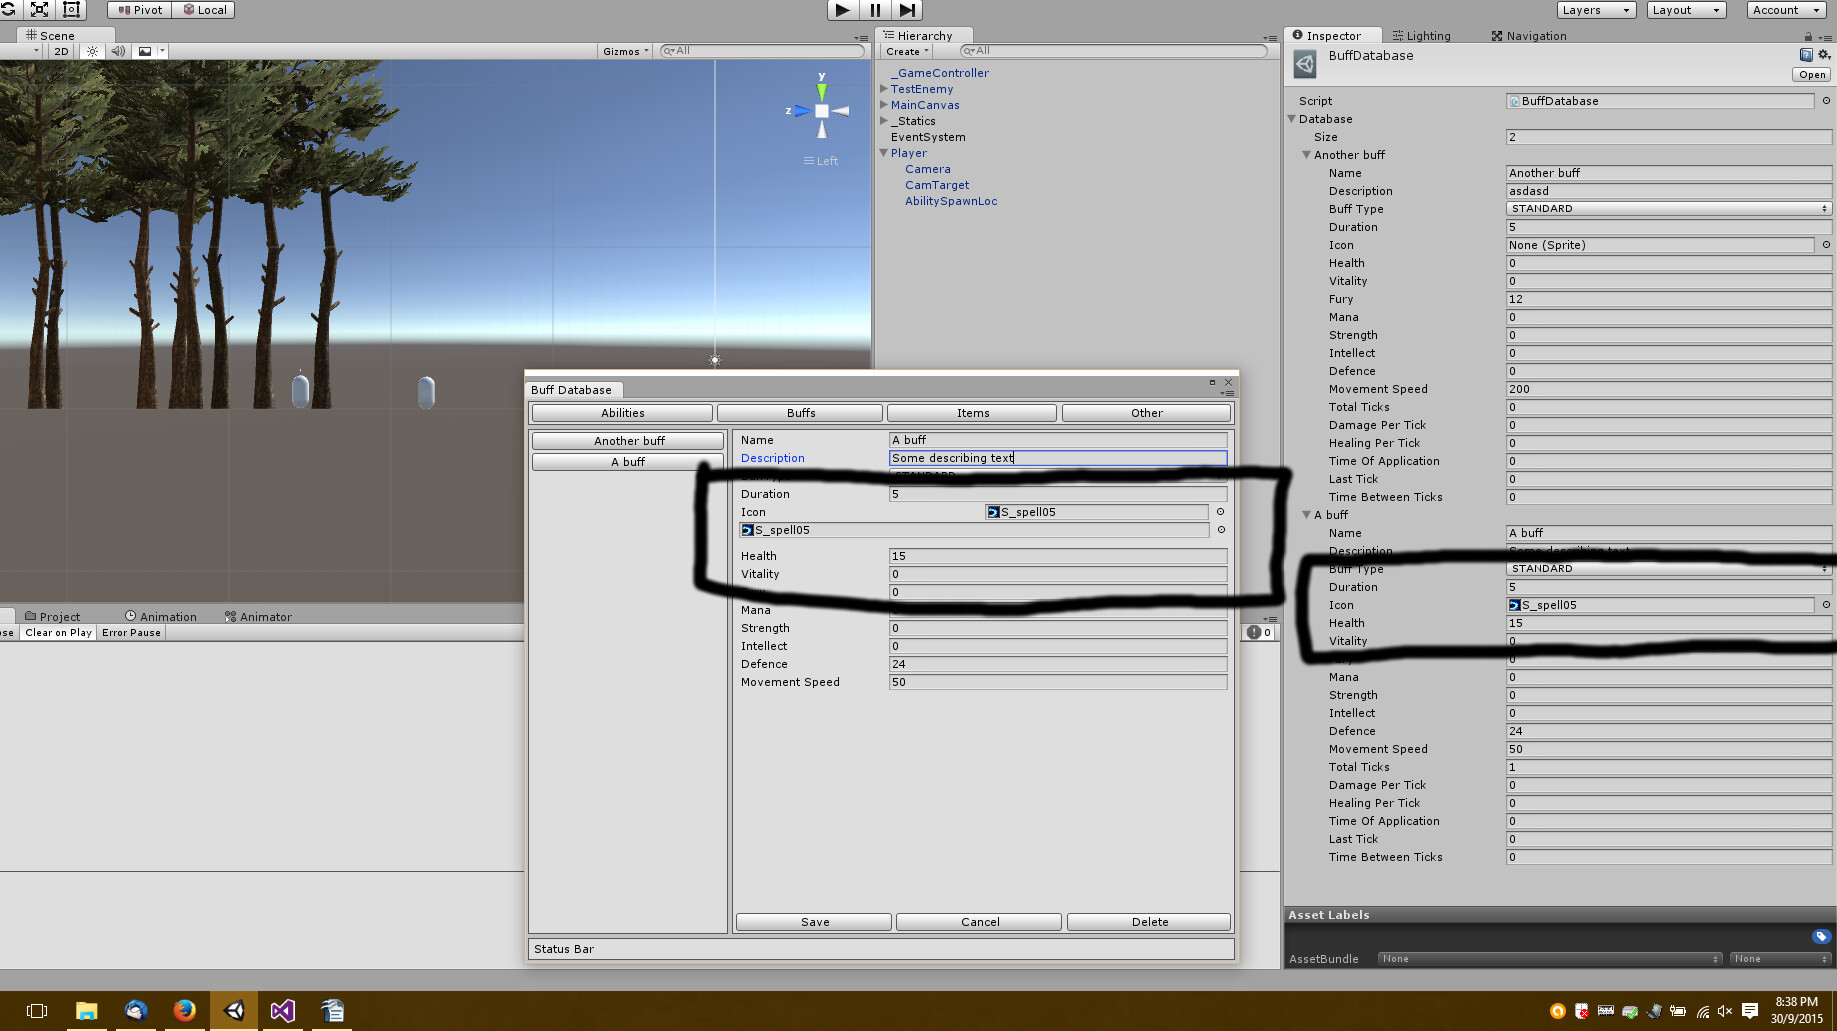Click the help icon for the BuffDatabase component

(1805, 55)
